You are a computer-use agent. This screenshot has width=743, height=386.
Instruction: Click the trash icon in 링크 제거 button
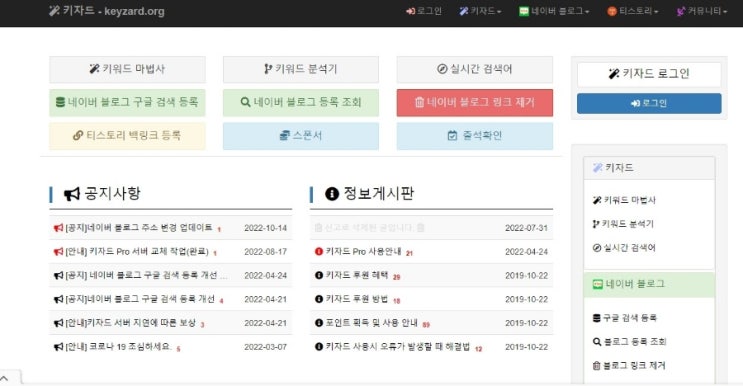pyautogui.click(x=419, y=102)
